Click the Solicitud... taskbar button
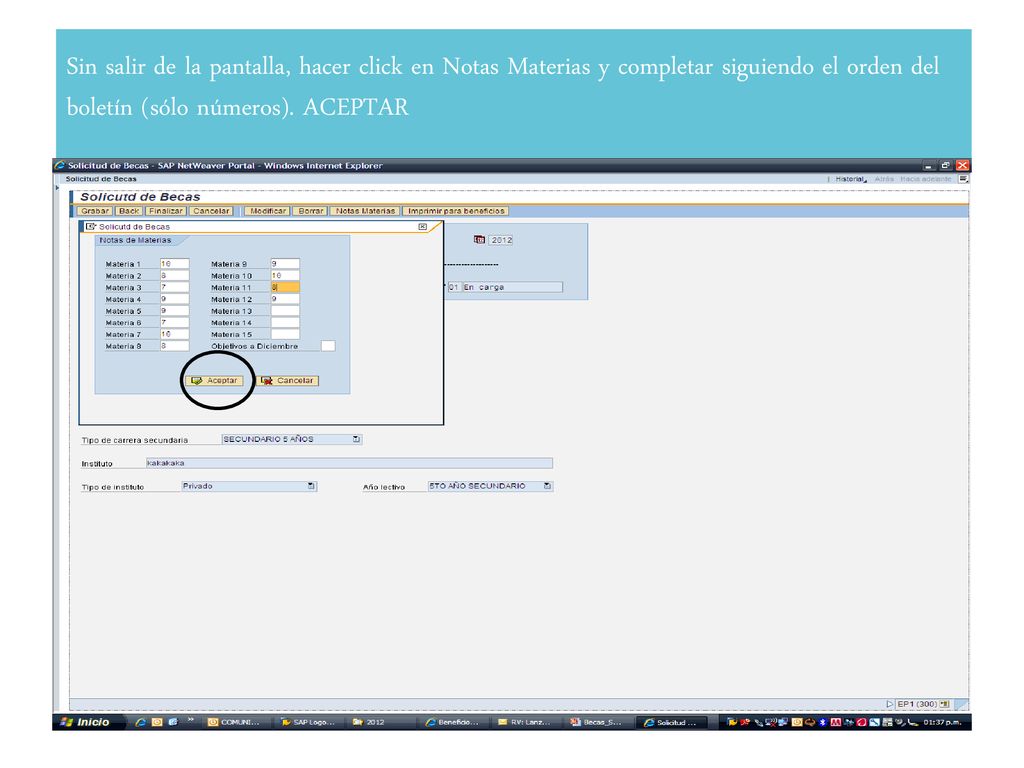Image resolution: width=1024 pixels, height=768 pixels. coord(671,722)
